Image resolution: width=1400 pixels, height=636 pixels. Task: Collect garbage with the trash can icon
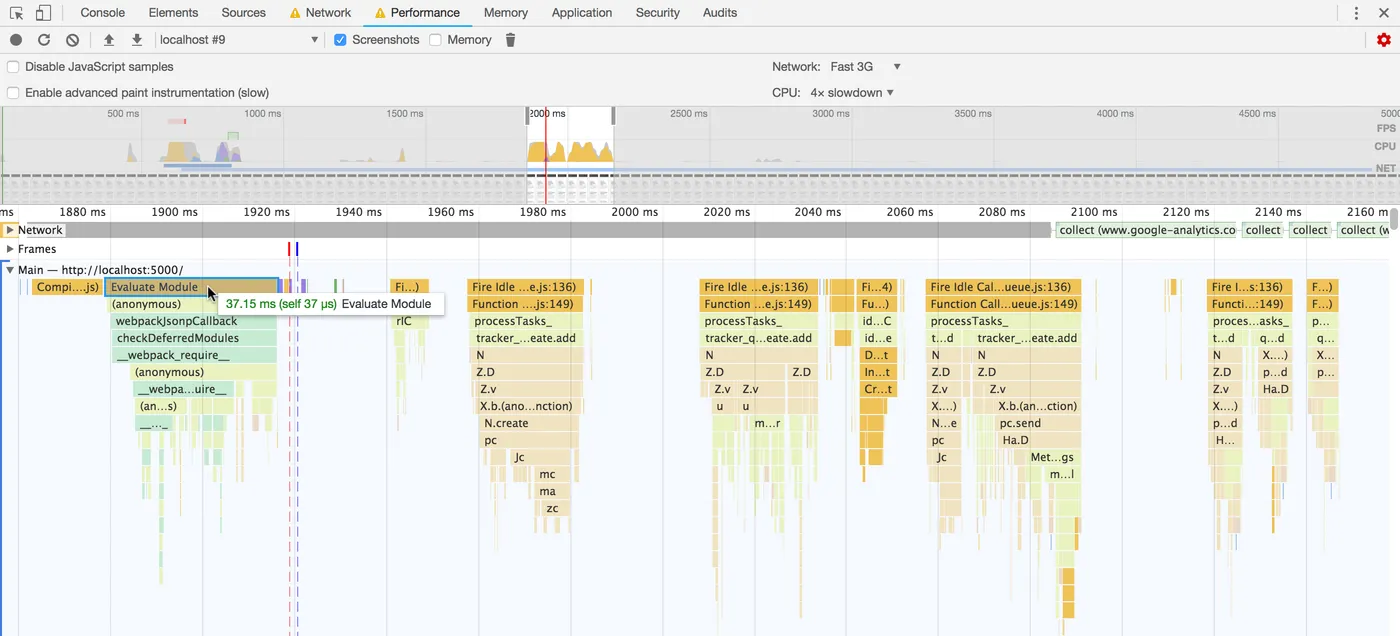coord(510,40)
